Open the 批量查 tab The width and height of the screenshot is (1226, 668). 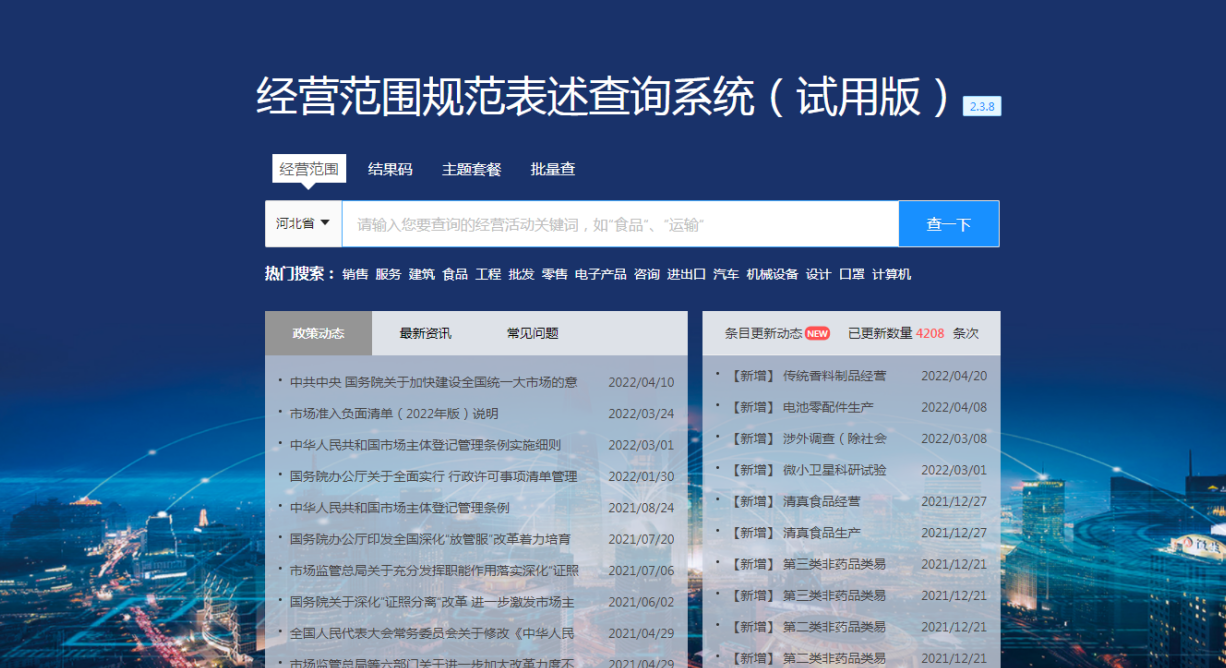(x=553, y=170)
